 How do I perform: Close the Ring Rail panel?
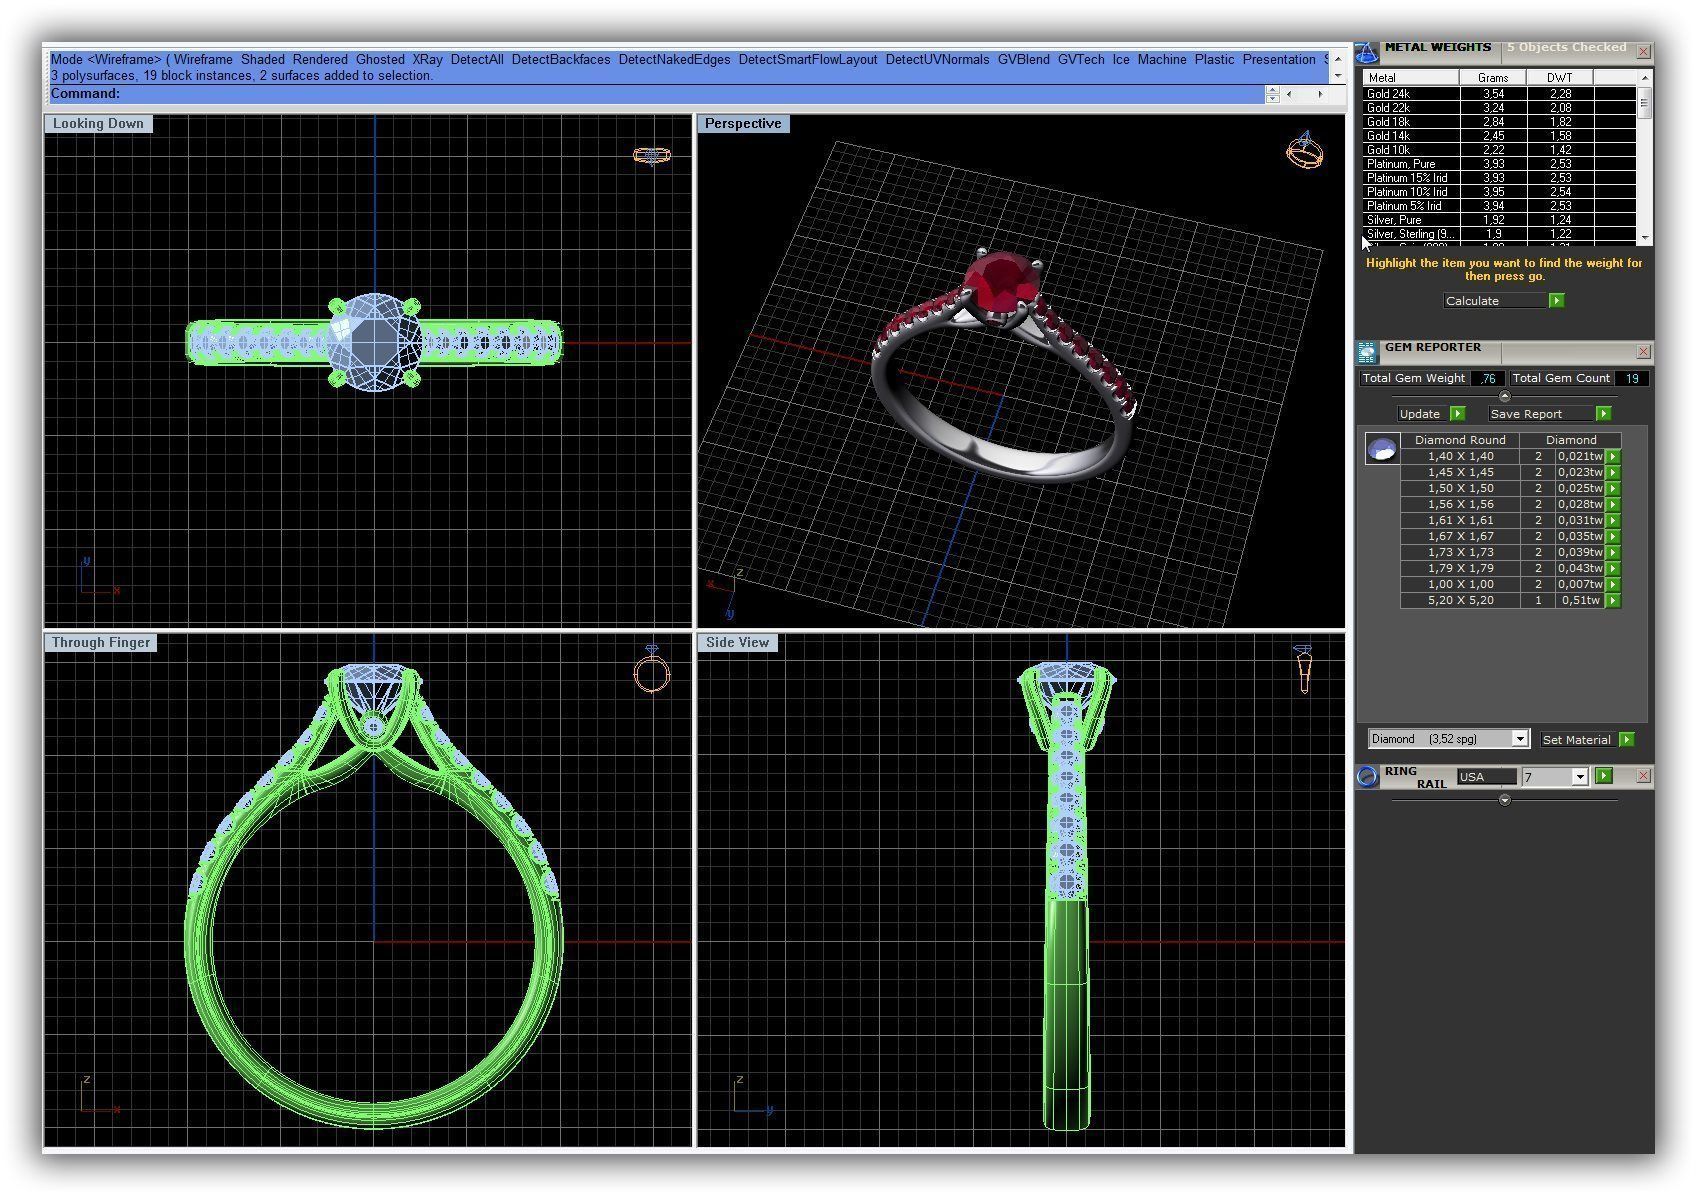[x=1643, y=776]
